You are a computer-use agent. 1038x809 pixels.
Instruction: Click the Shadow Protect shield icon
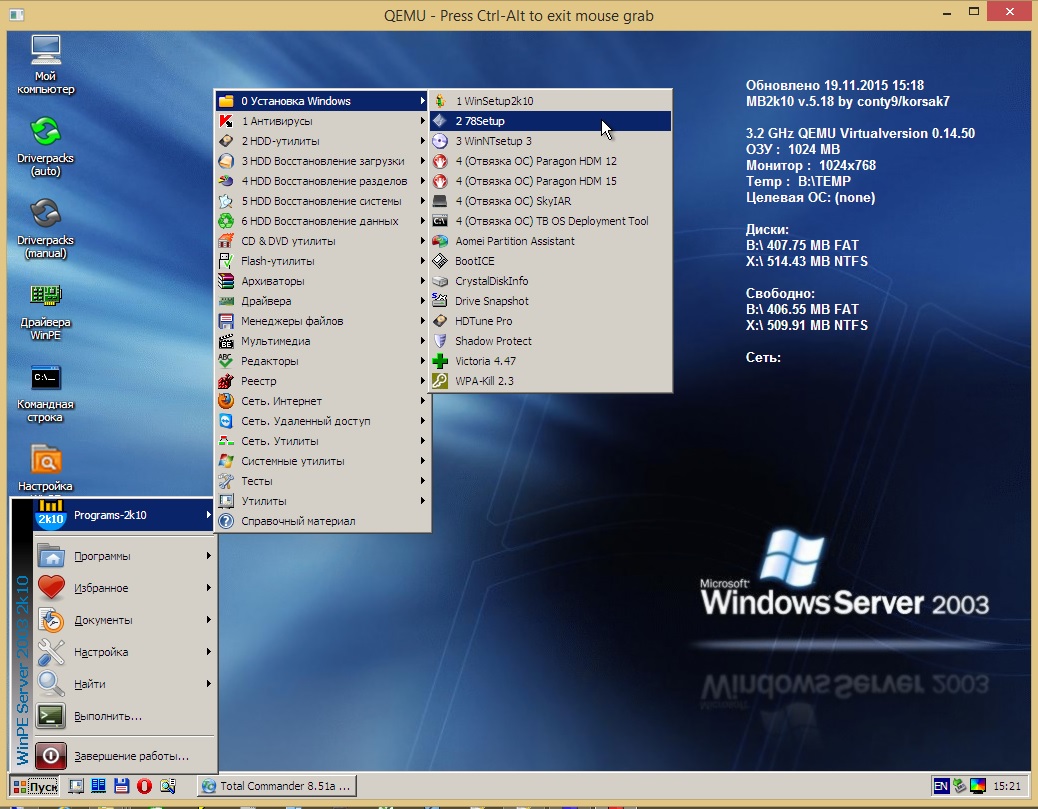point(440,341)
